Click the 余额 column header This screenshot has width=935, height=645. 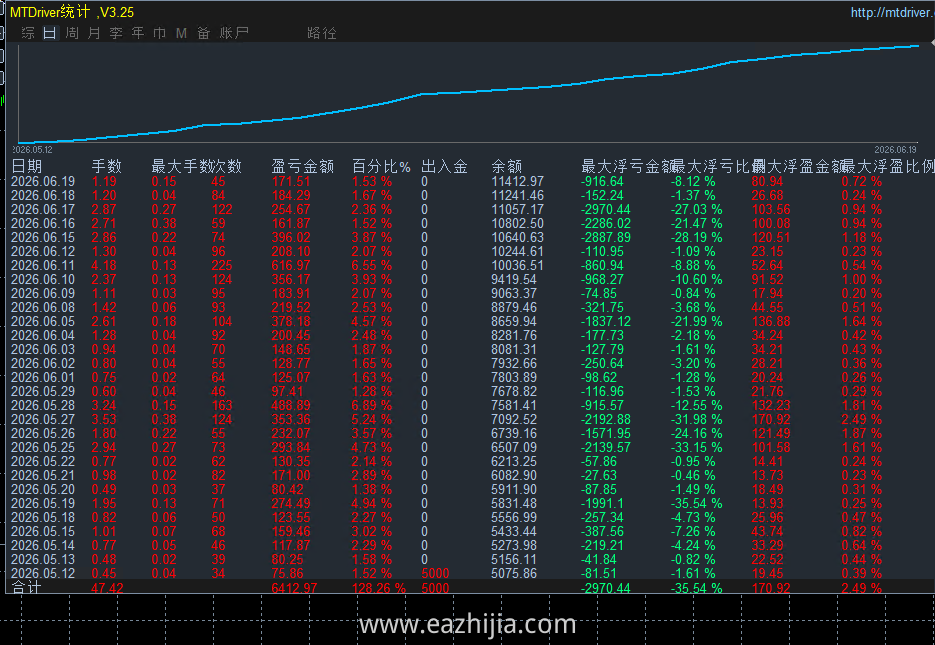click(x=507, y=166)
